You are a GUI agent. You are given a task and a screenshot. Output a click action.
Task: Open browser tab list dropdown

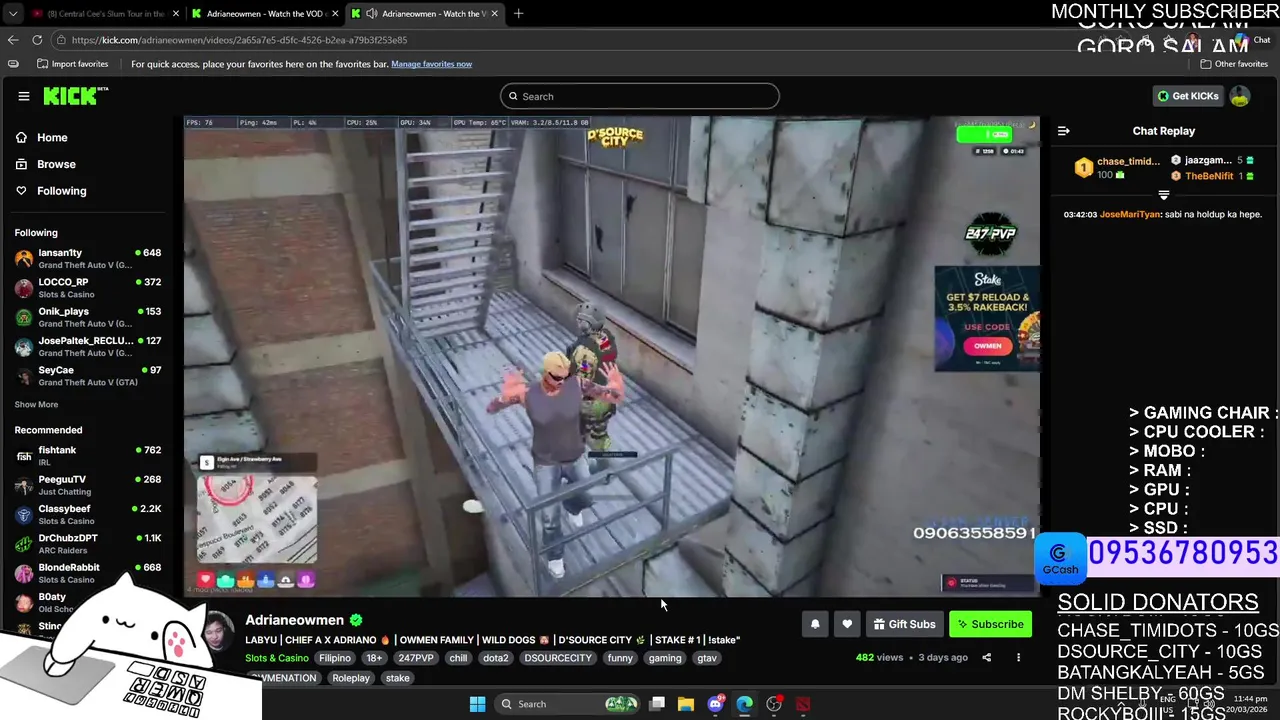click(12, 13)
